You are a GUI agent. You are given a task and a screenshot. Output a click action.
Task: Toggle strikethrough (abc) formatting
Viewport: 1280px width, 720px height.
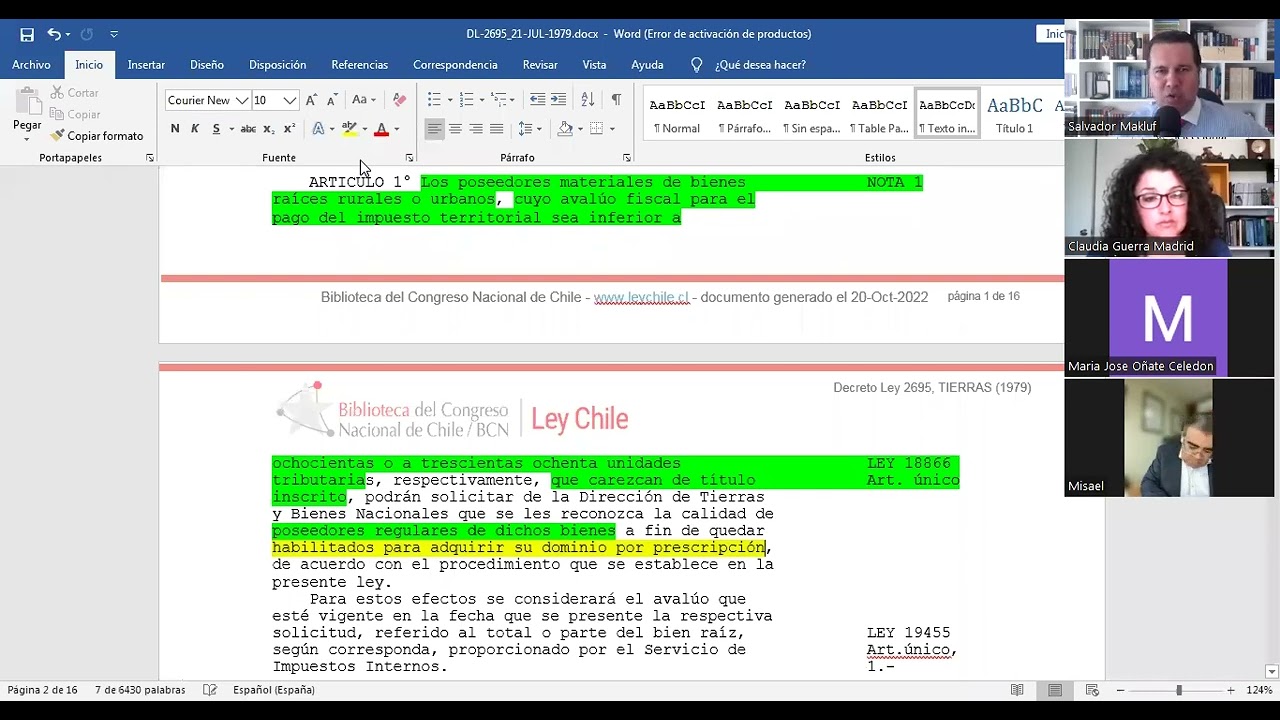click(x=248, y=129)
